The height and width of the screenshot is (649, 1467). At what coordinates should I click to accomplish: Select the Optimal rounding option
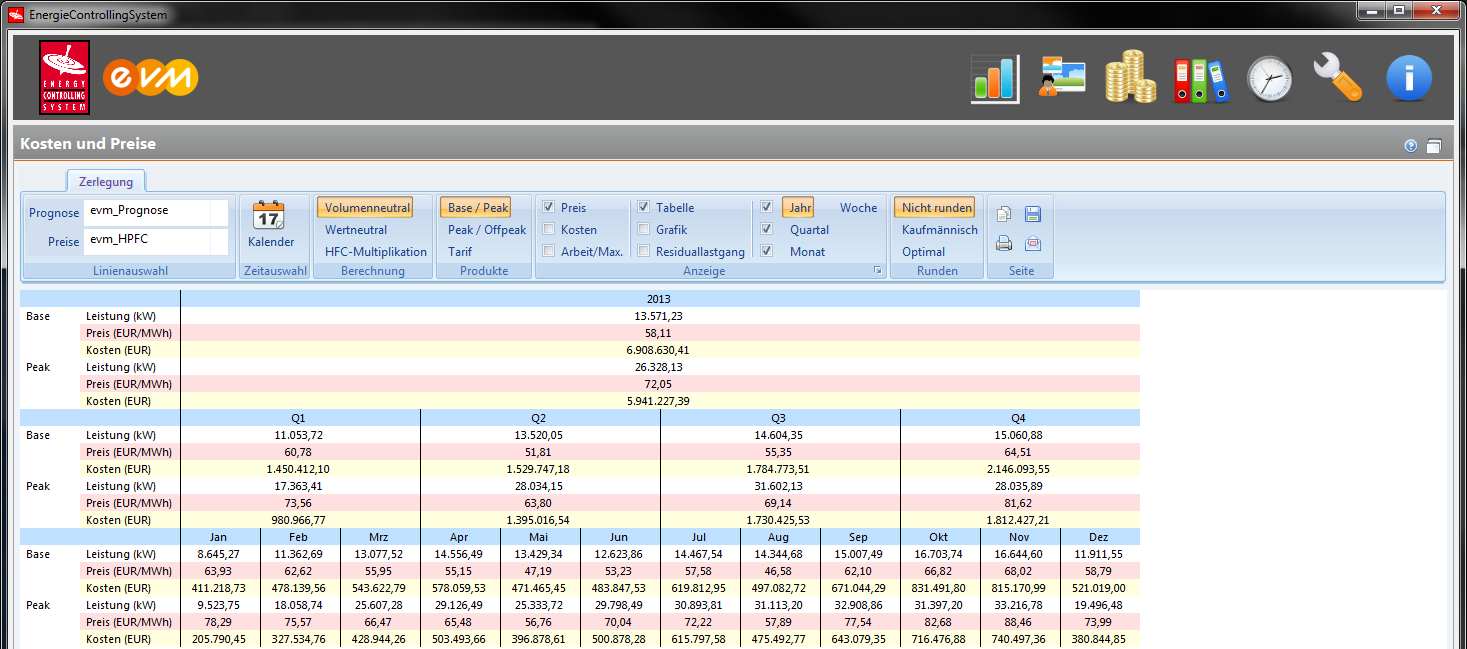click(x=923, y=252)
